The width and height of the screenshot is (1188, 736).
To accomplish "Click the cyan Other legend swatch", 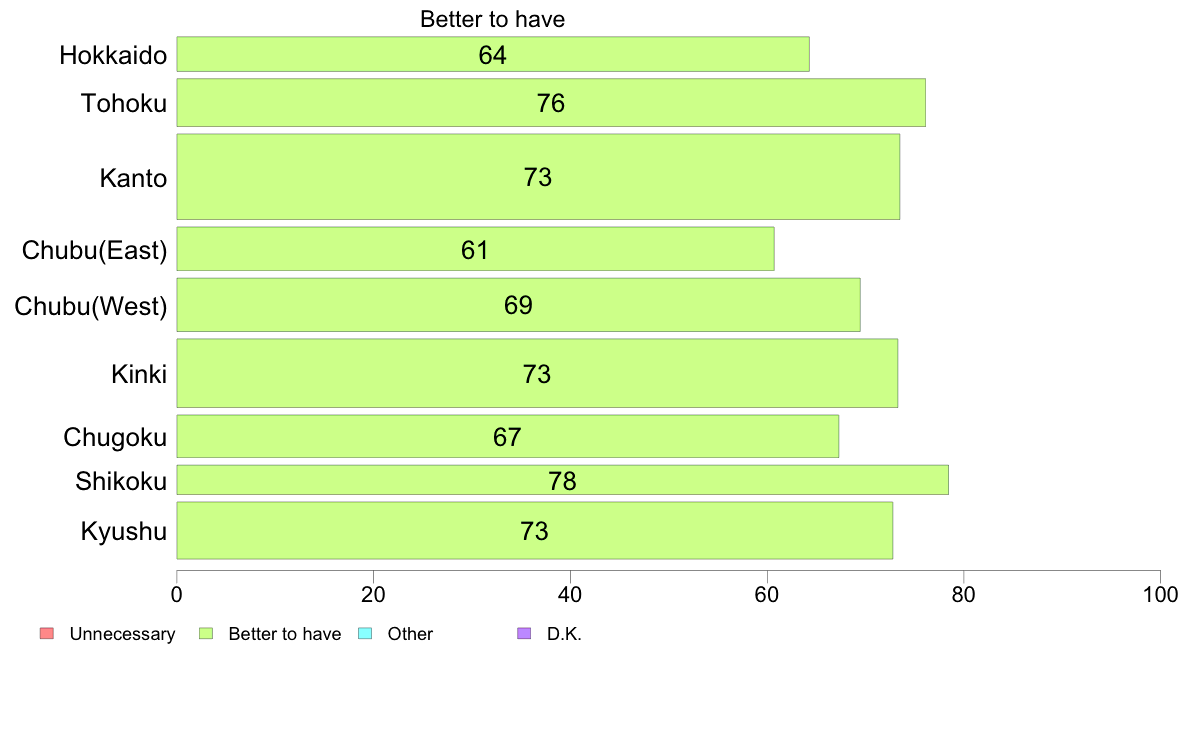I will 364,634.
